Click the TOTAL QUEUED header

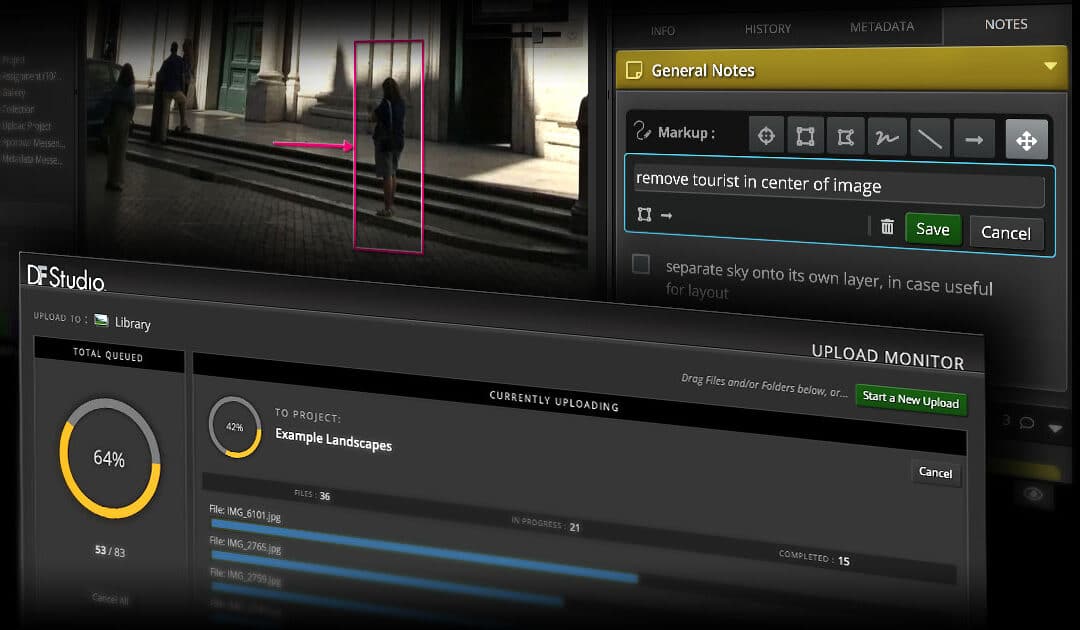click(108, 355)
